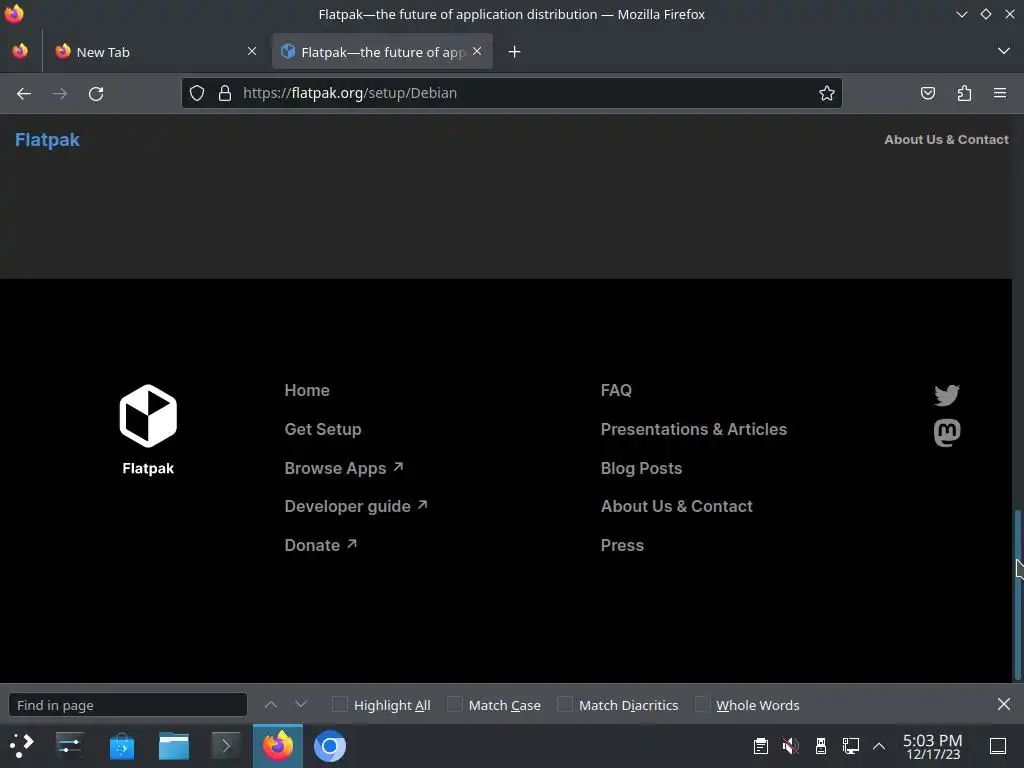This screenshot has width=1024, height=768.
Task: Open Blog Posts link
Action: click(x=641, y=468)
